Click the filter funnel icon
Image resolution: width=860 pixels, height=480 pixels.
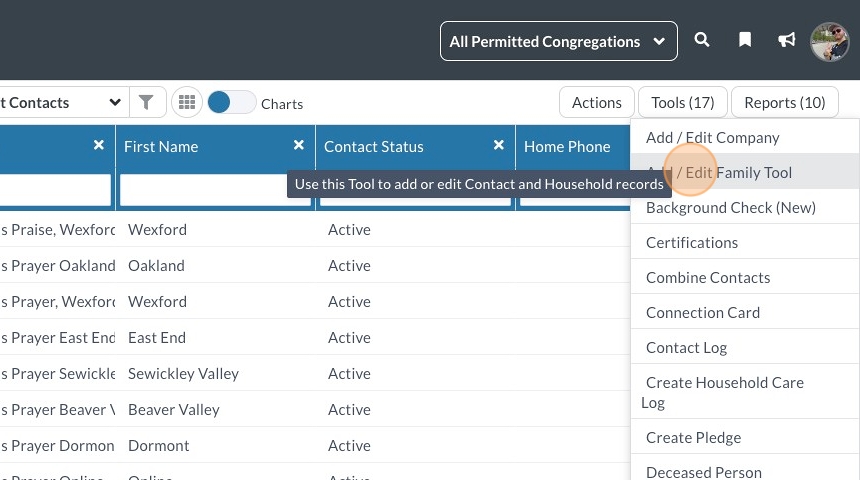pyautogui.click(x=146, y=102)
